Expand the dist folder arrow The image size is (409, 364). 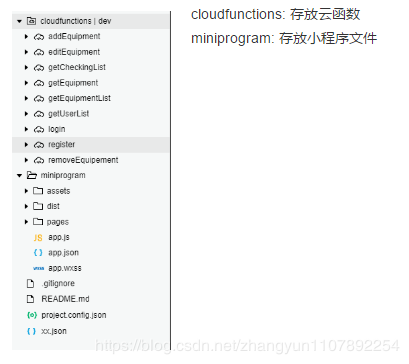[26, 206]
